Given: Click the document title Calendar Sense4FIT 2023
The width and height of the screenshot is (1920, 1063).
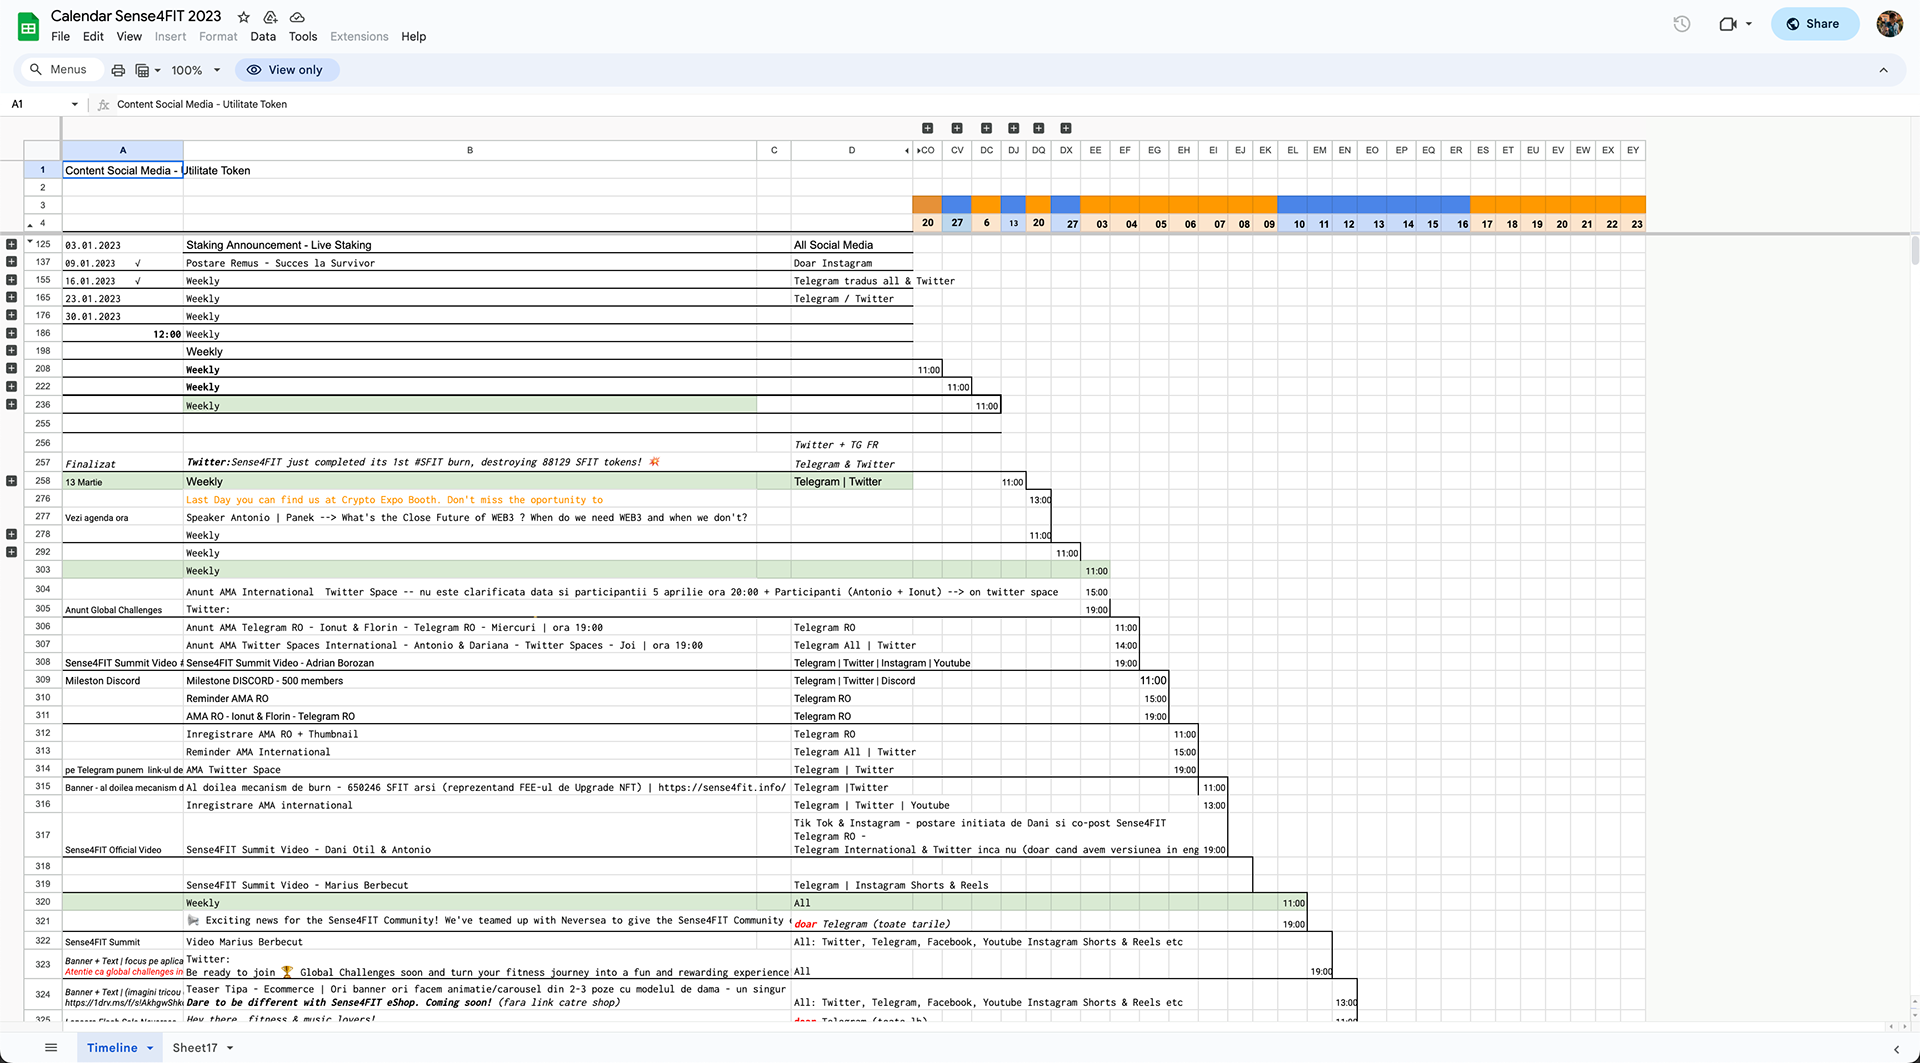Looking at the screenshot, I should tap(136, 16).
